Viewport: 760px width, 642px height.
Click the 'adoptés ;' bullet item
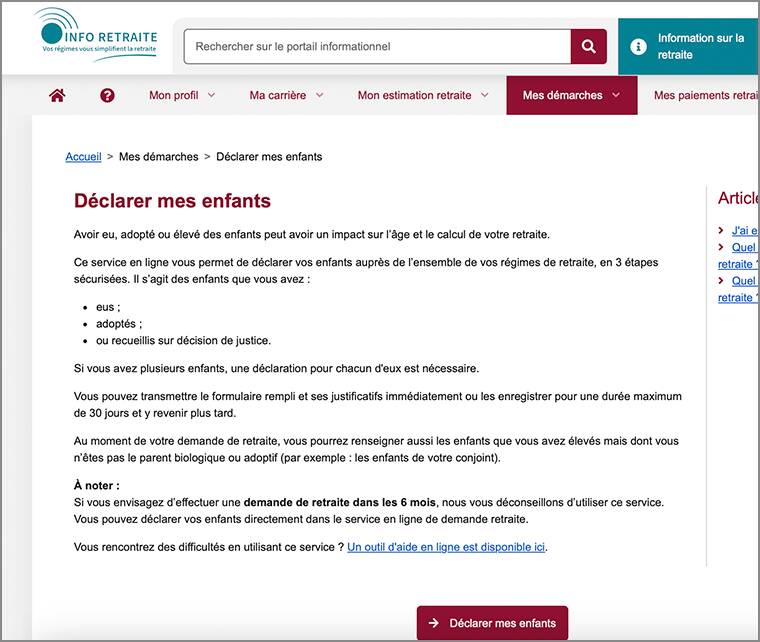119,324
